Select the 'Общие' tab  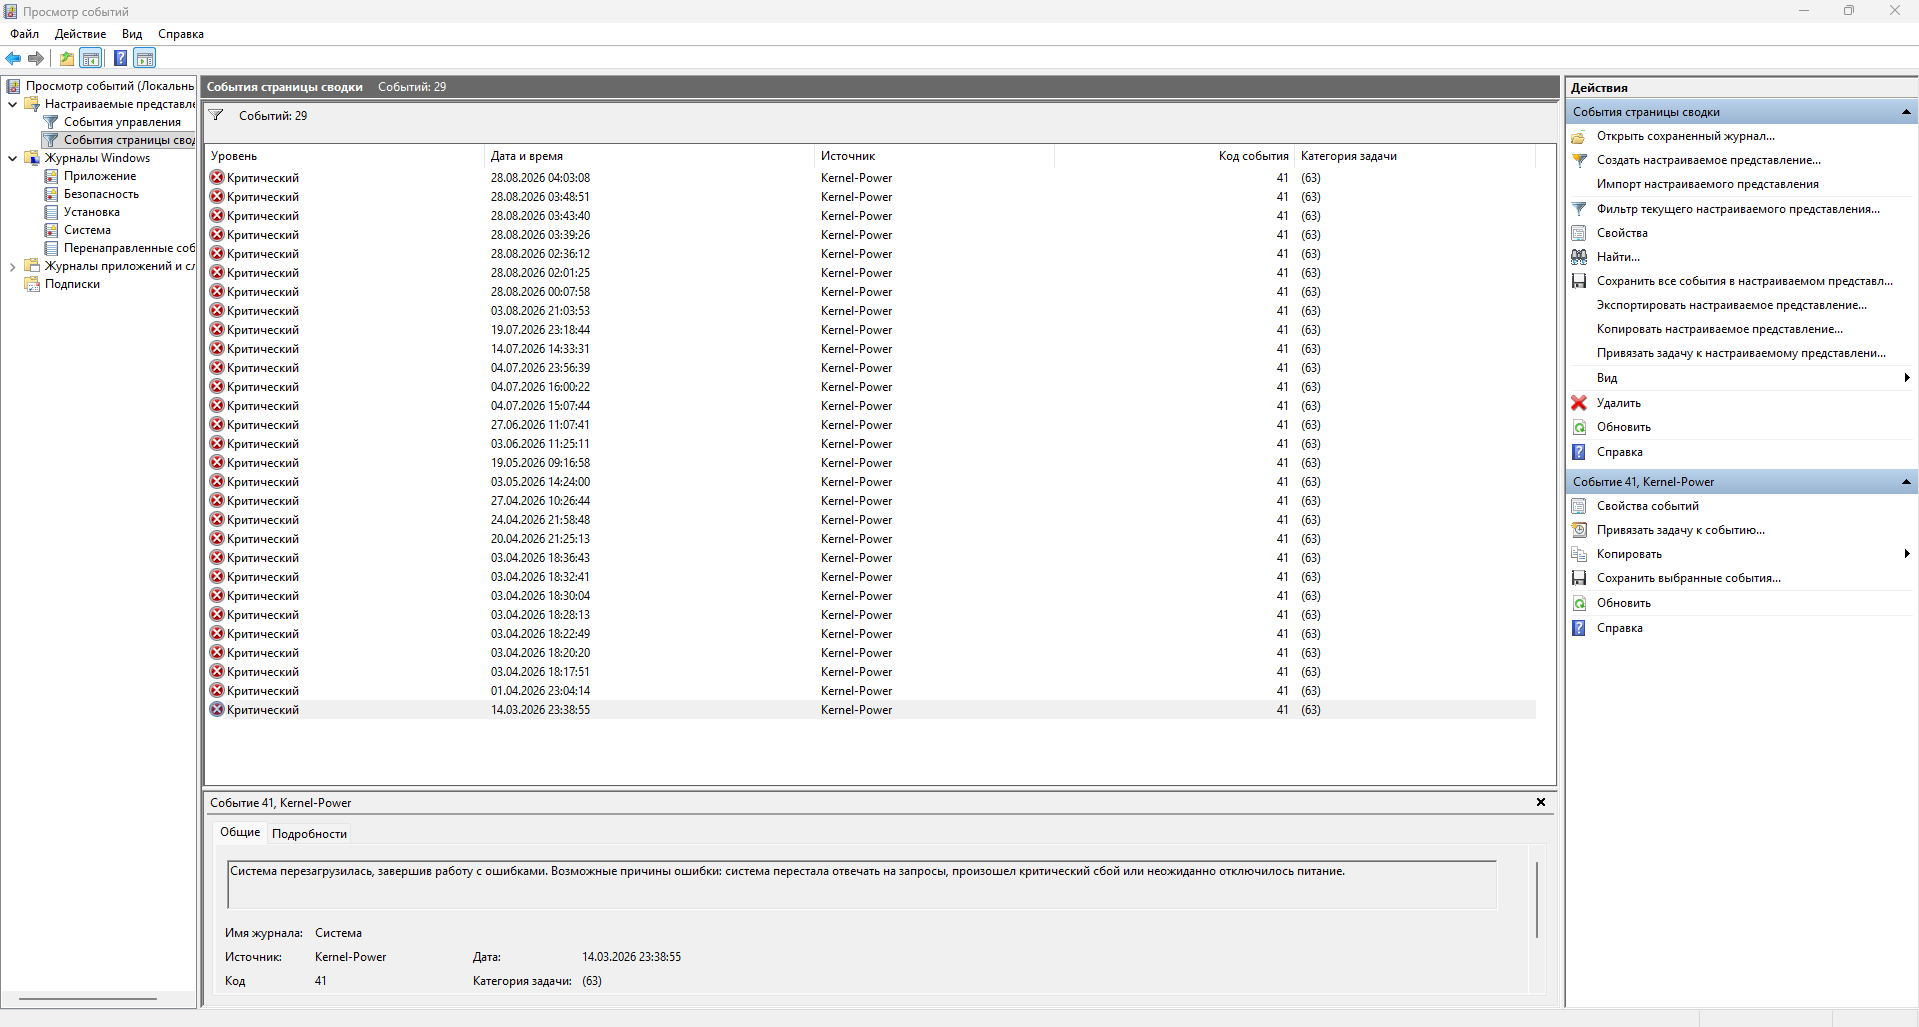[x=240, y=832]
